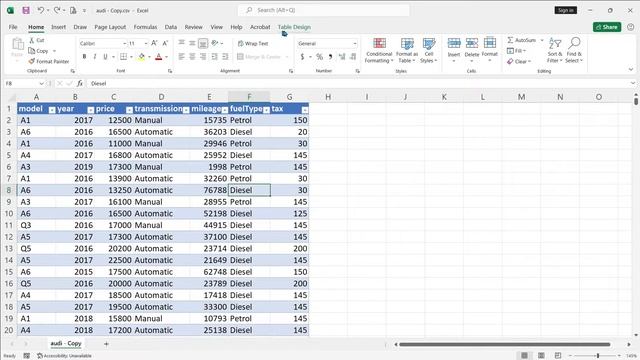Open the year column filter dropdown
Screen dimensions: 640x360
[x=91, y=110]
